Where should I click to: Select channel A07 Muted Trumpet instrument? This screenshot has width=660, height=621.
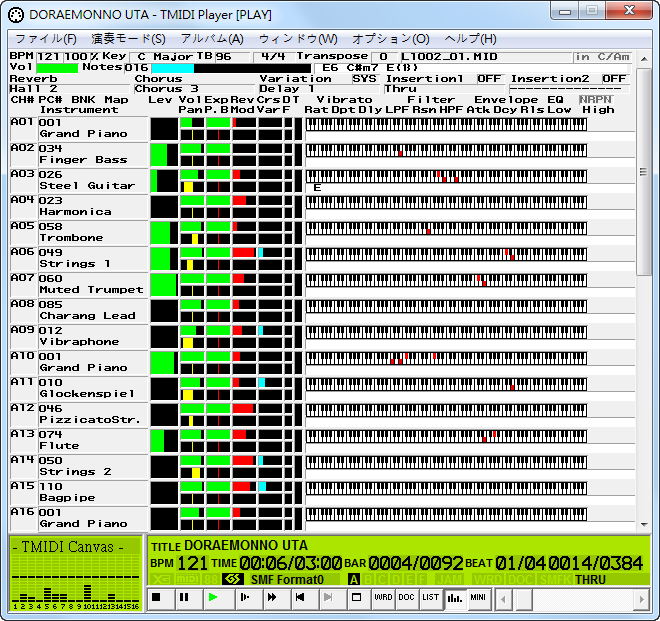91,290
